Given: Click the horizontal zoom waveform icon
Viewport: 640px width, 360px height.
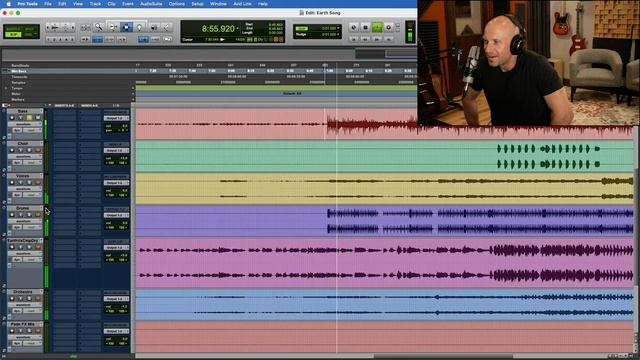Looking at the screenshot, I should (x=54, y=27).
